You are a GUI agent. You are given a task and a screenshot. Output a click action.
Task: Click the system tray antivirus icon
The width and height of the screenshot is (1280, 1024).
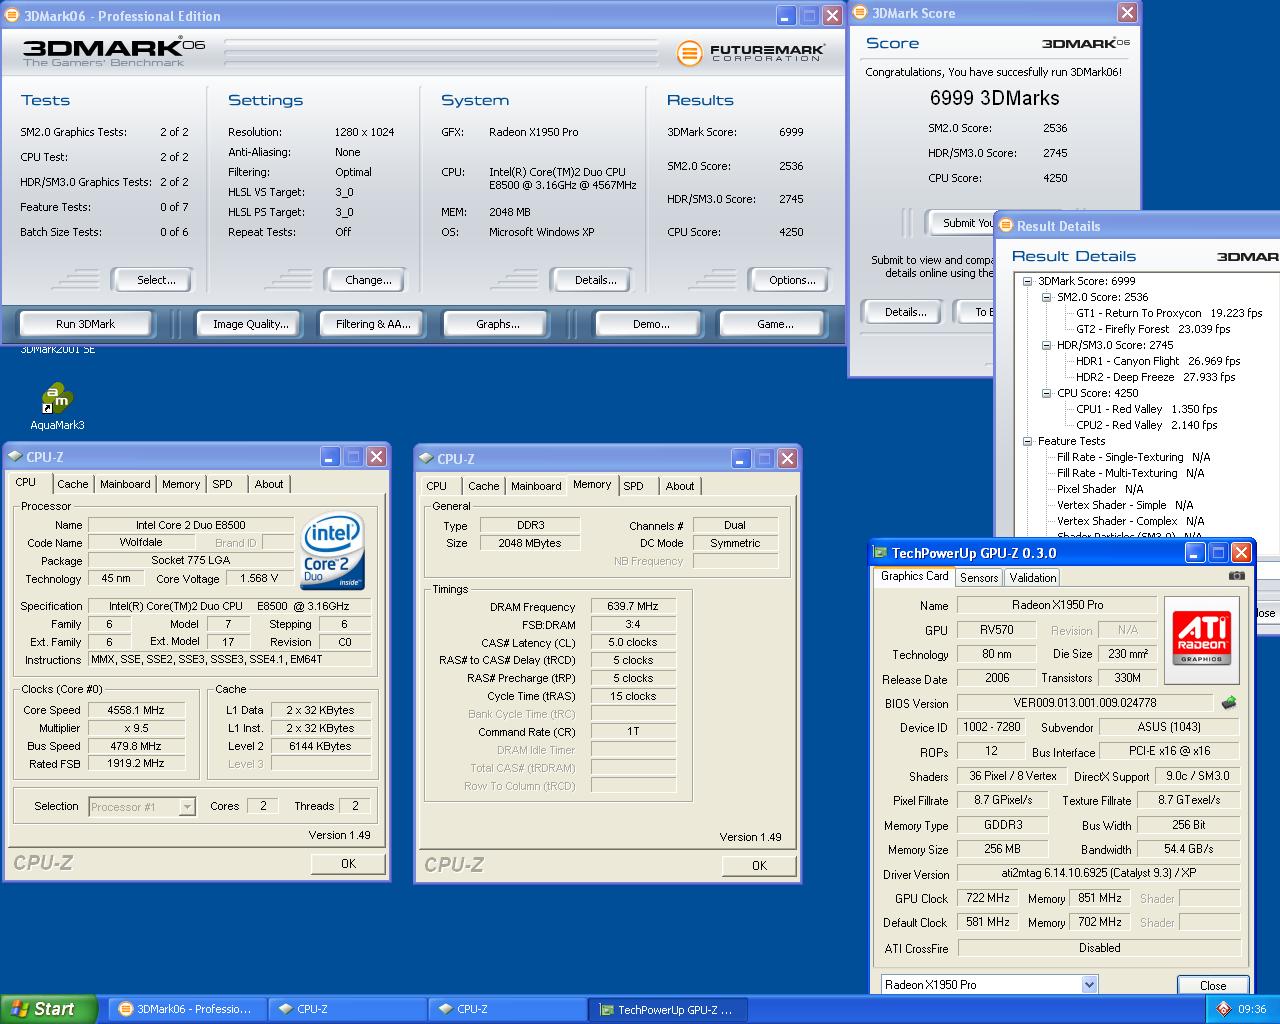pos(1222,1009)
